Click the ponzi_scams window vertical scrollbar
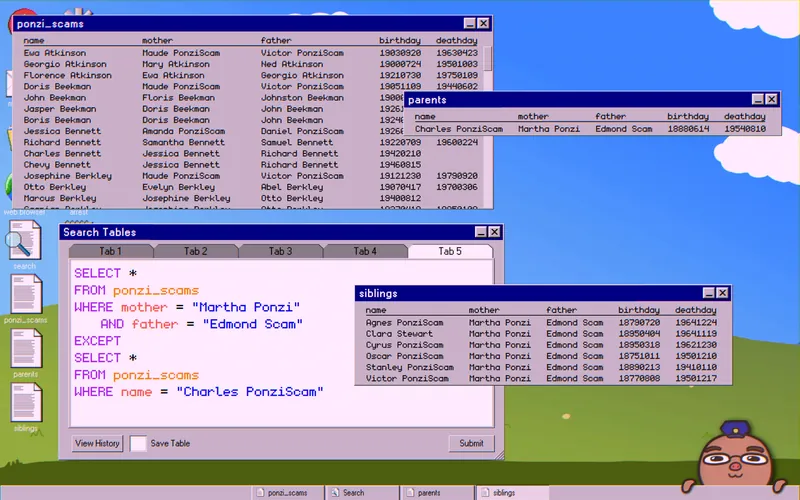800x500 pixels. (487, 59)
